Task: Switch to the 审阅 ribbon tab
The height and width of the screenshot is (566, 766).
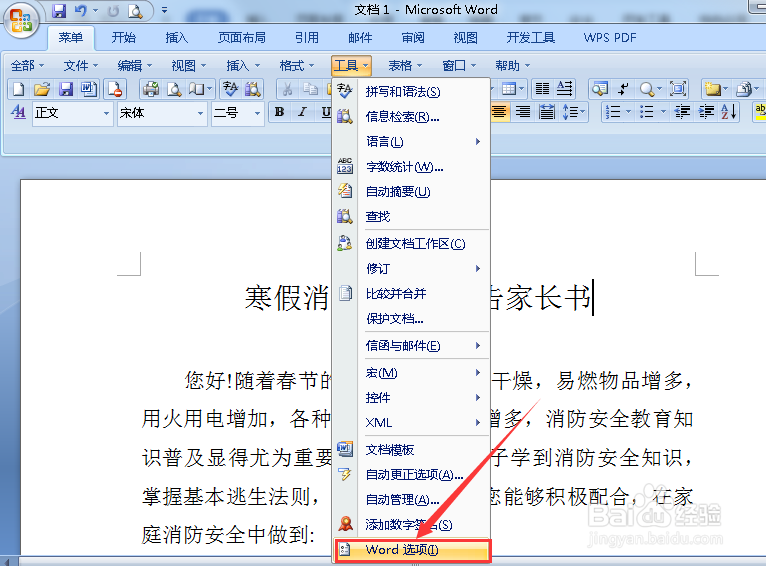Action: click(413, 38)
